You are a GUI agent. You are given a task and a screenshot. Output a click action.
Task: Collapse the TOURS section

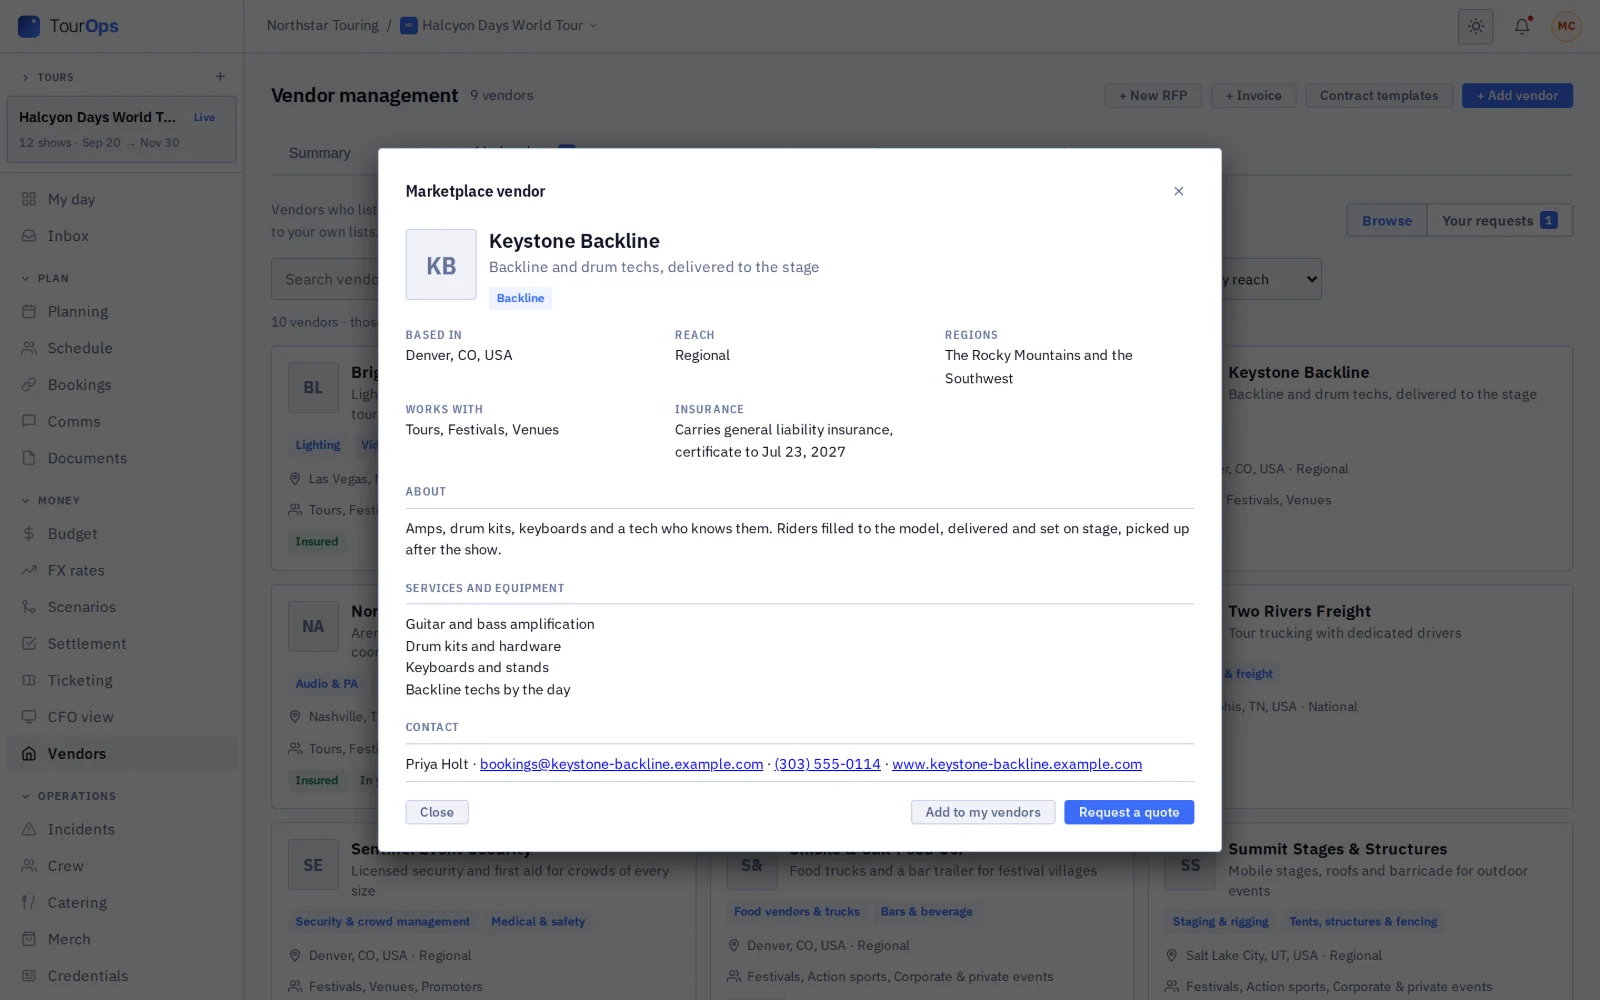(48, 77)
